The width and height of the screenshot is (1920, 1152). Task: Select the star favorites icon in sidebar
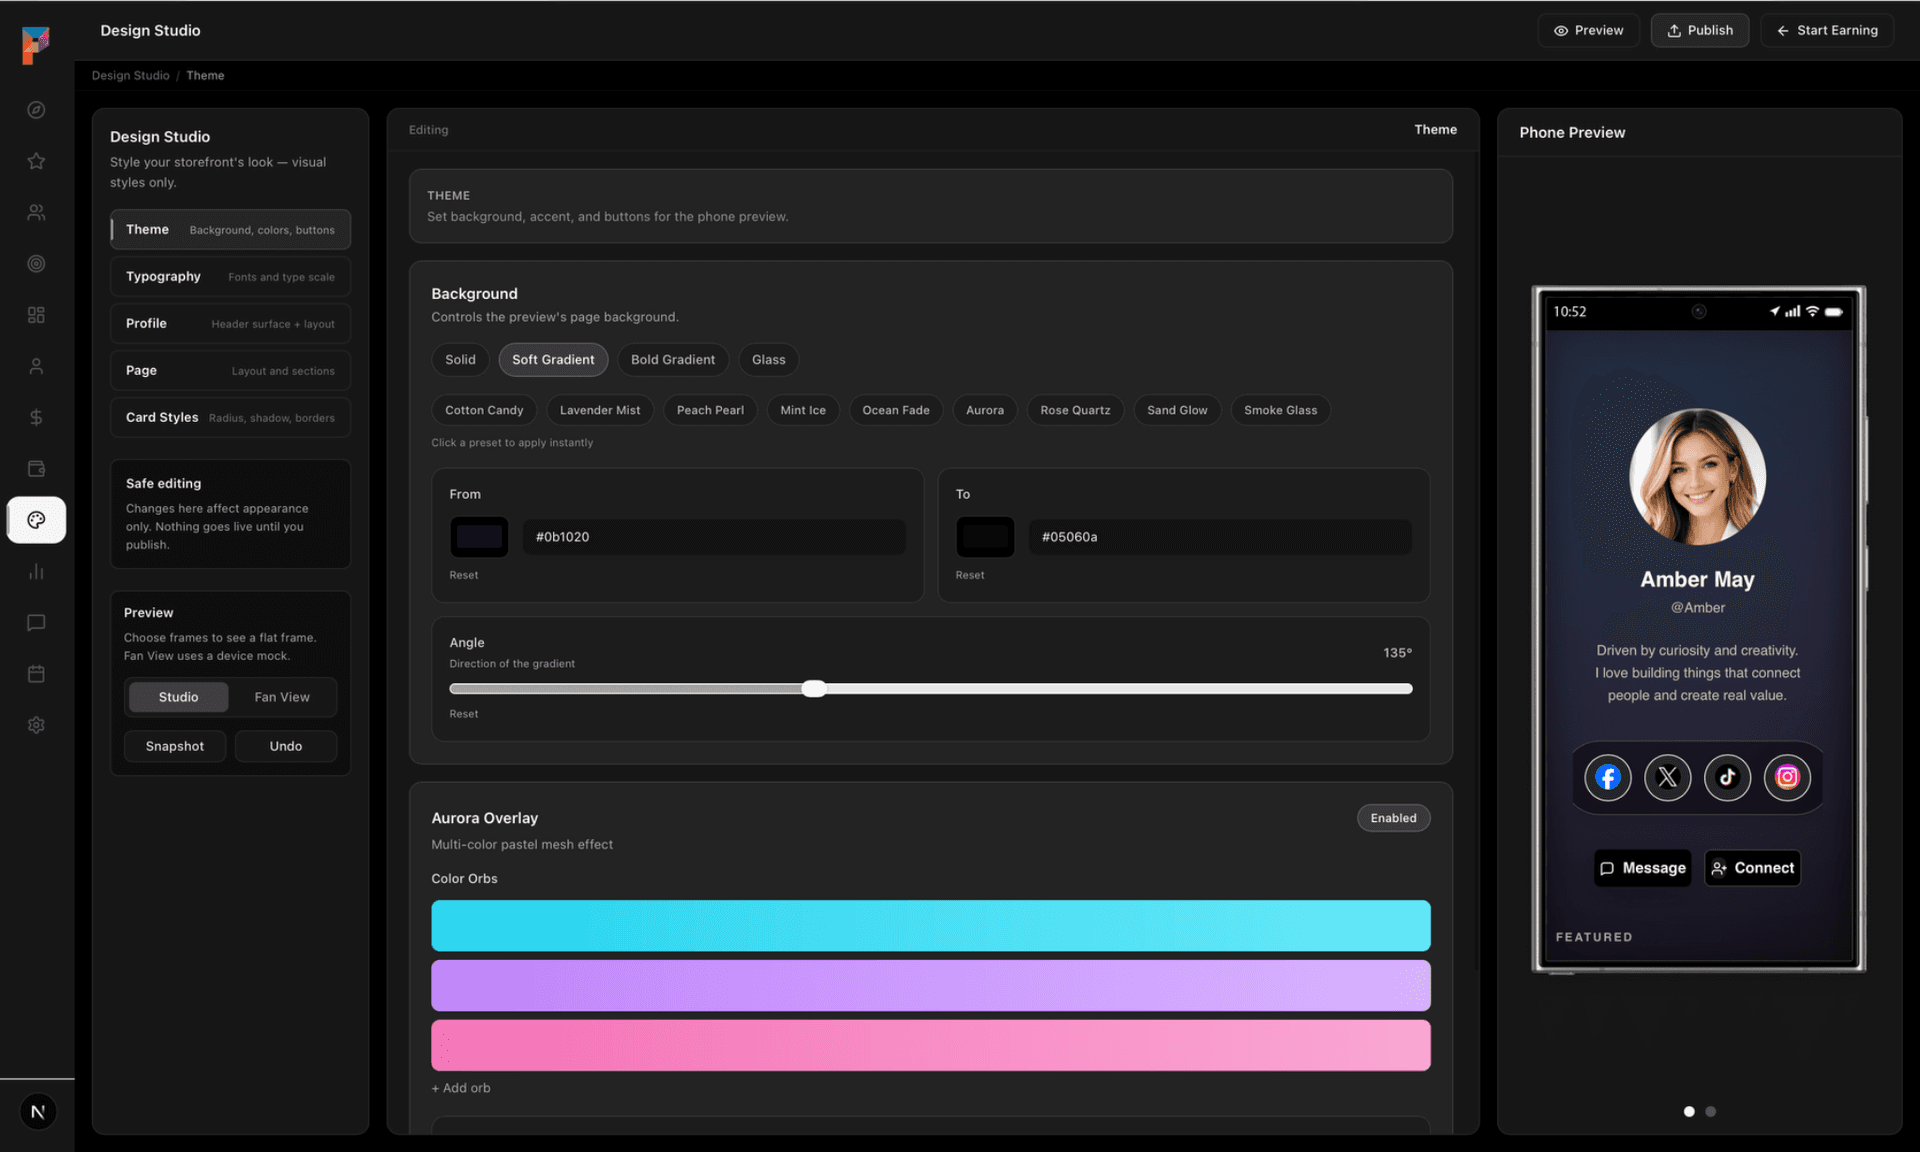pyautogui.click(x=36, y=161)
